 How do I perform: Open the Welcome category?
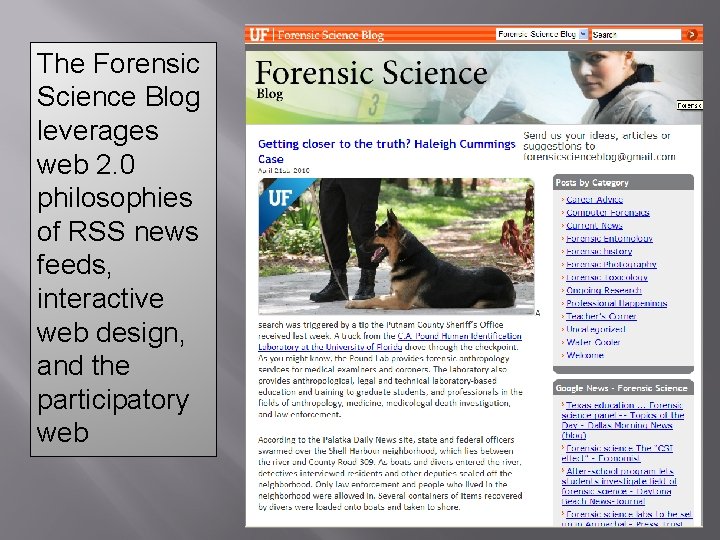(x=585, y=355)
